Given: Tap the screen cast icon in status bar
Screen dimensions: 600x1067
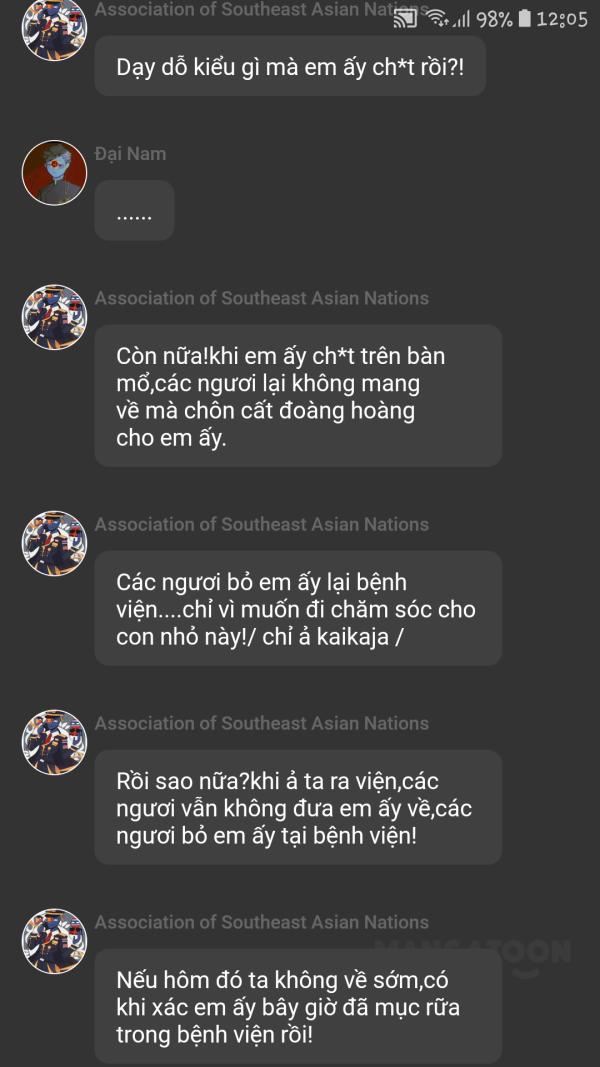Looking at the screenshot, I should pos(405,19).
